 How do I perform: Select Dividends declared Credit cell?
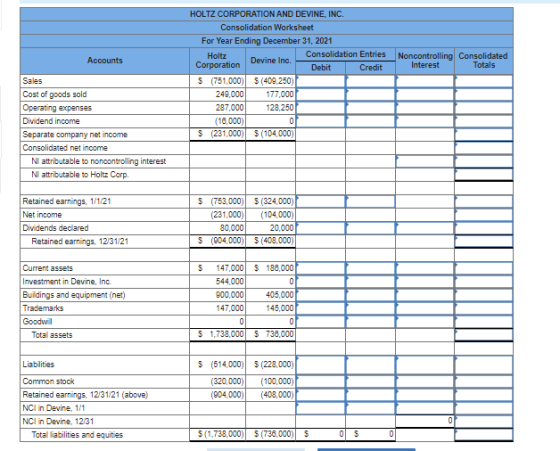pyautogui.click(x=370, y=228)
